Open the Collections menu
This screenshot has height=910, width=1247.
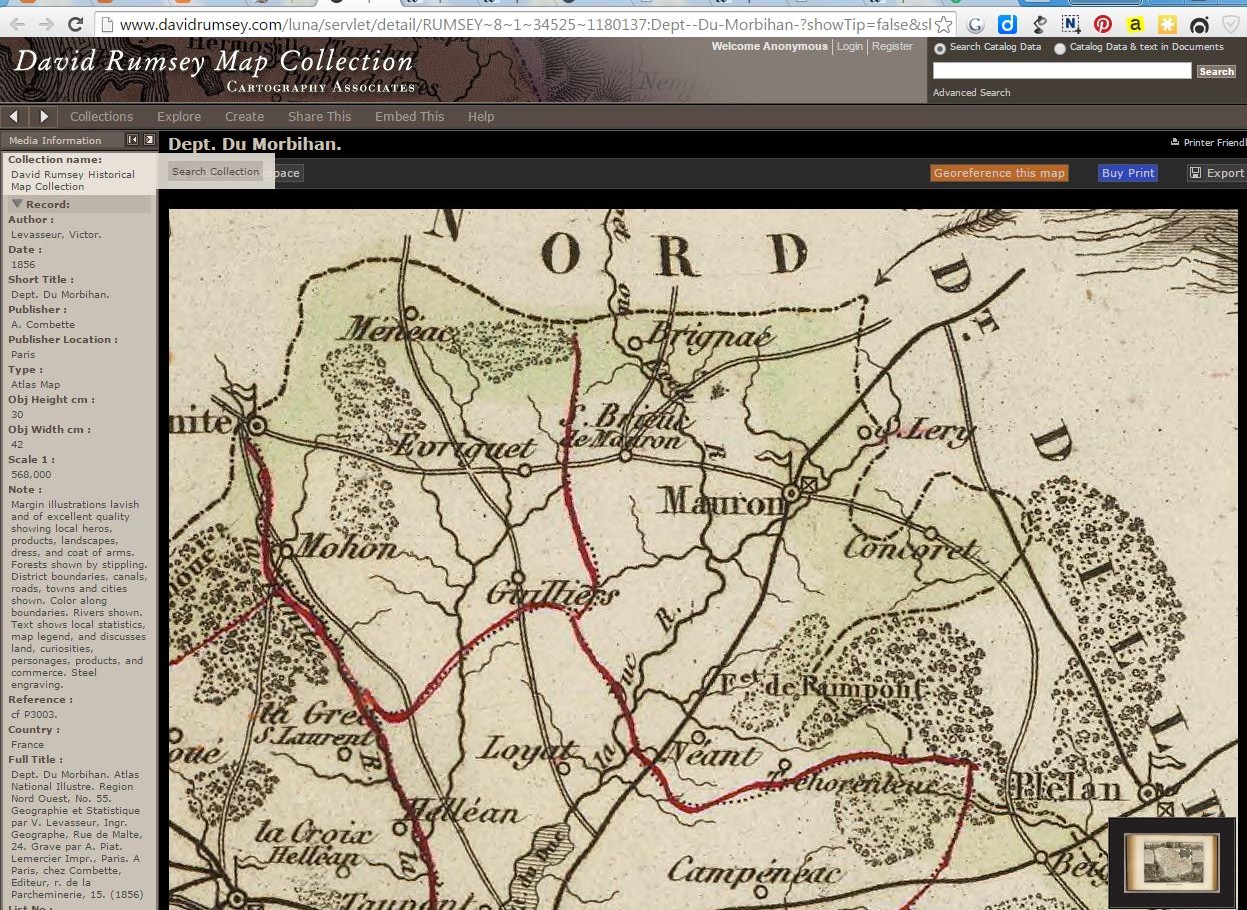[x=101, y=116]
